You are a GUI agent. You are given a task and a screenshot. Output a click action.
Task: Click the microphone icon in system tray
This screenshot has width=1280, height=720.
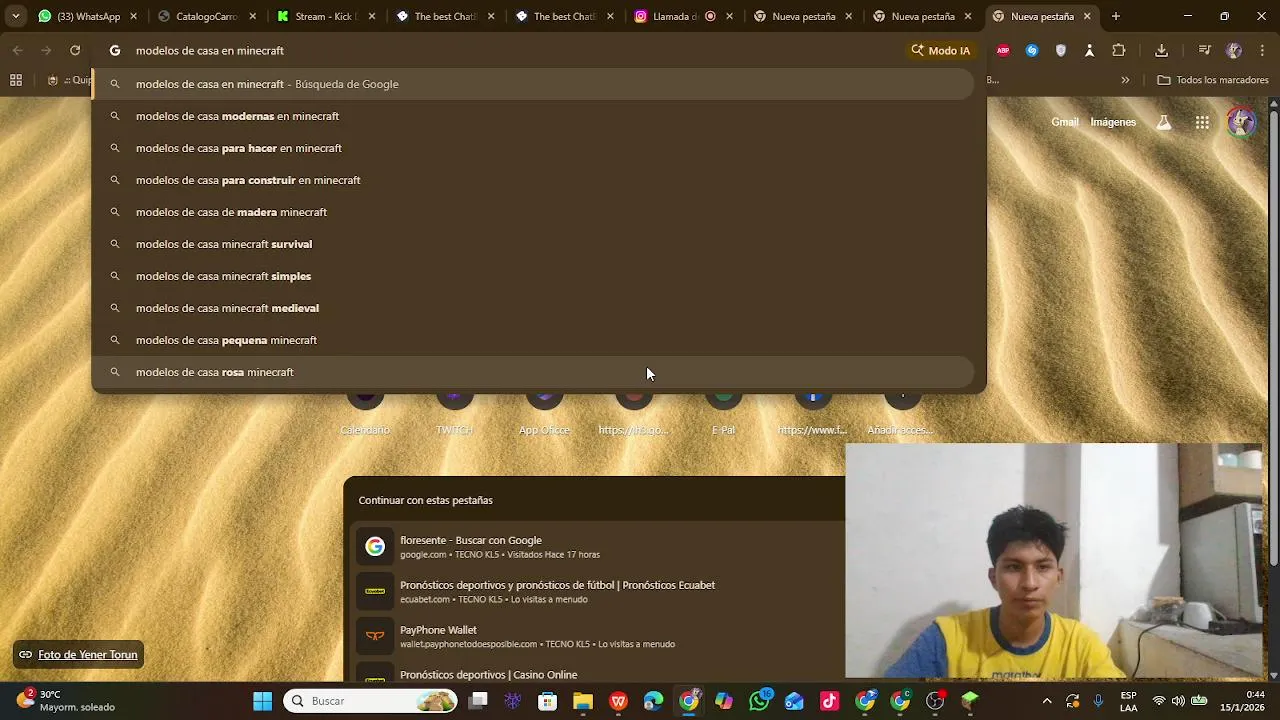click(x=1098, y=701)
